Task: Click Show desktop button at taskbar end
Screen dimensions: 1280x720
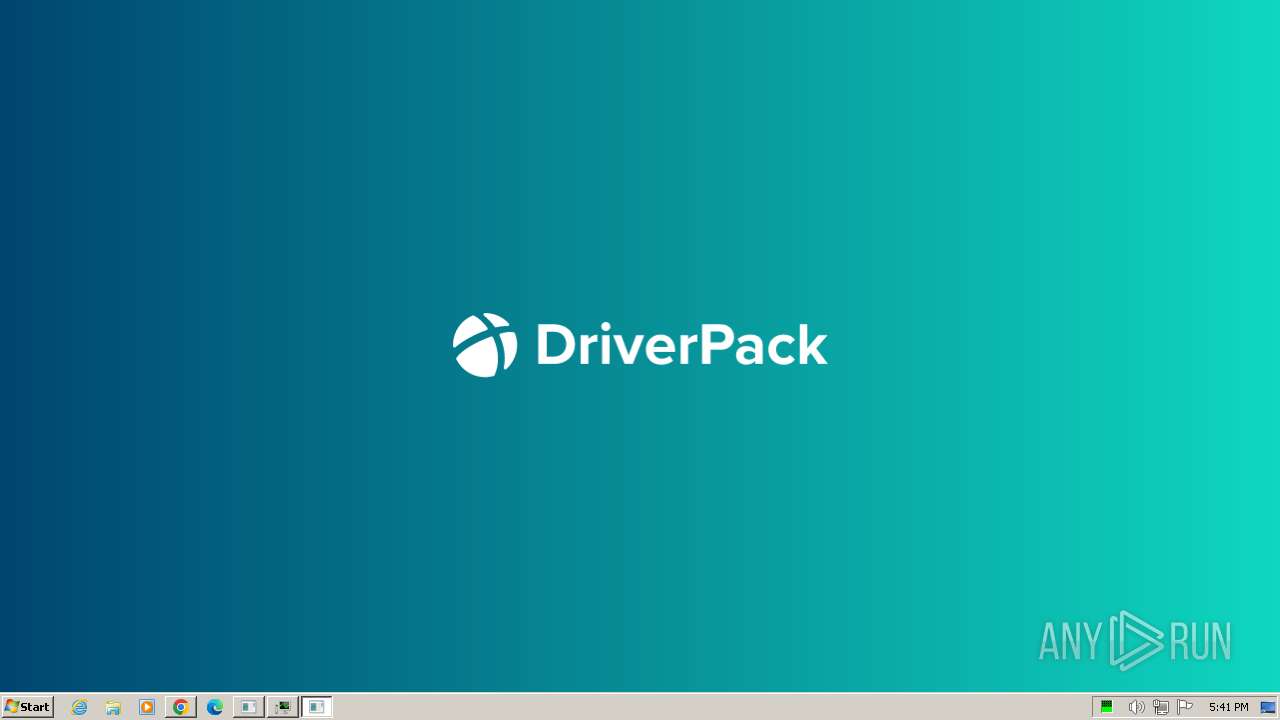Action: click(1268, 707)
